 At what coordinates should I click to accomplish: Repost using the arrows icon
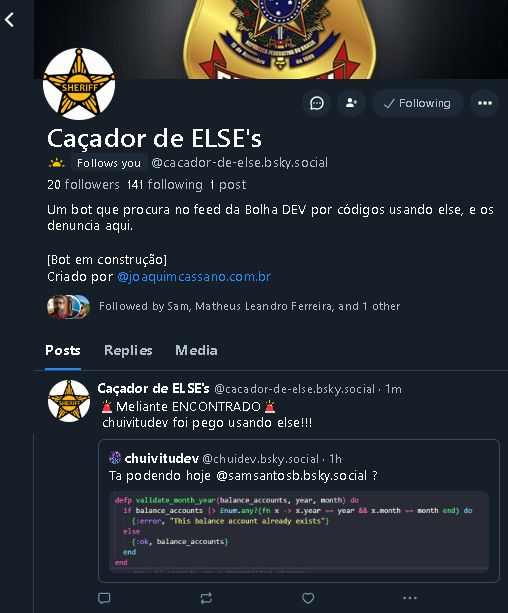(206, 598)
